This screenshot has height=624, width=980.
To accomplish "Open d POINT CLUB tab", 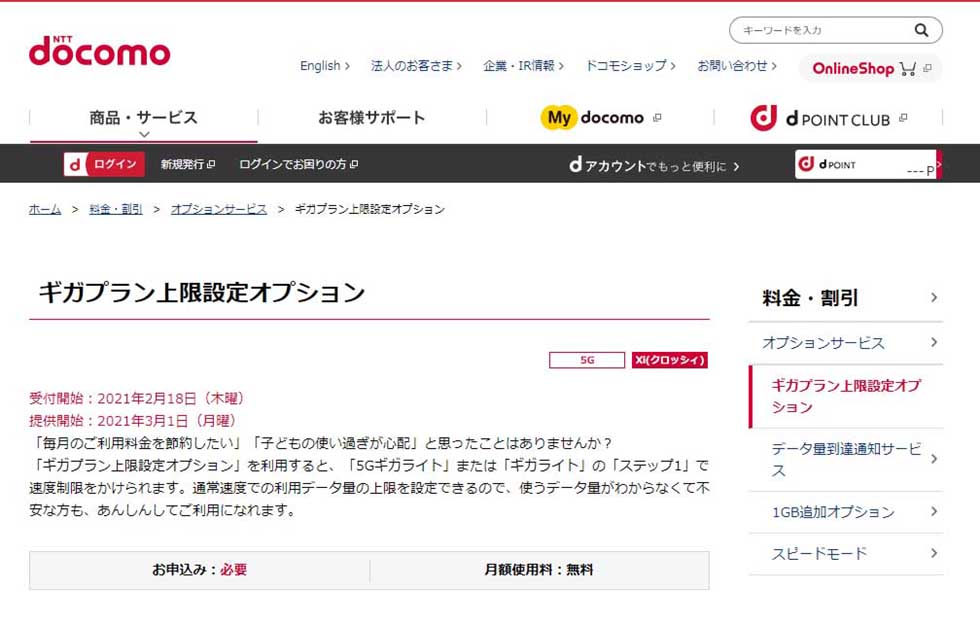I will [828, 118].
